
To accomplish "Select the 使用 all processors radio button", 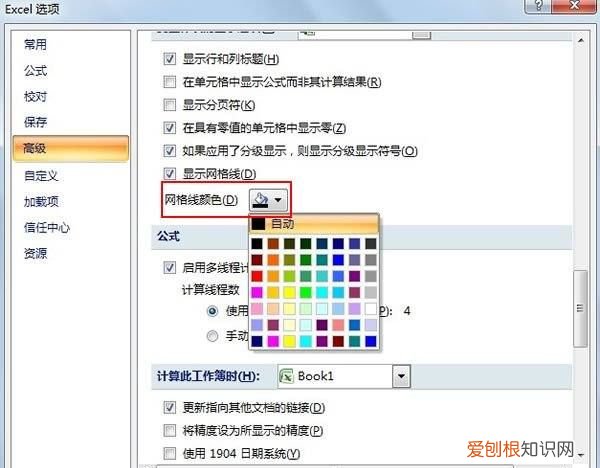I will [x=212, y=311].
